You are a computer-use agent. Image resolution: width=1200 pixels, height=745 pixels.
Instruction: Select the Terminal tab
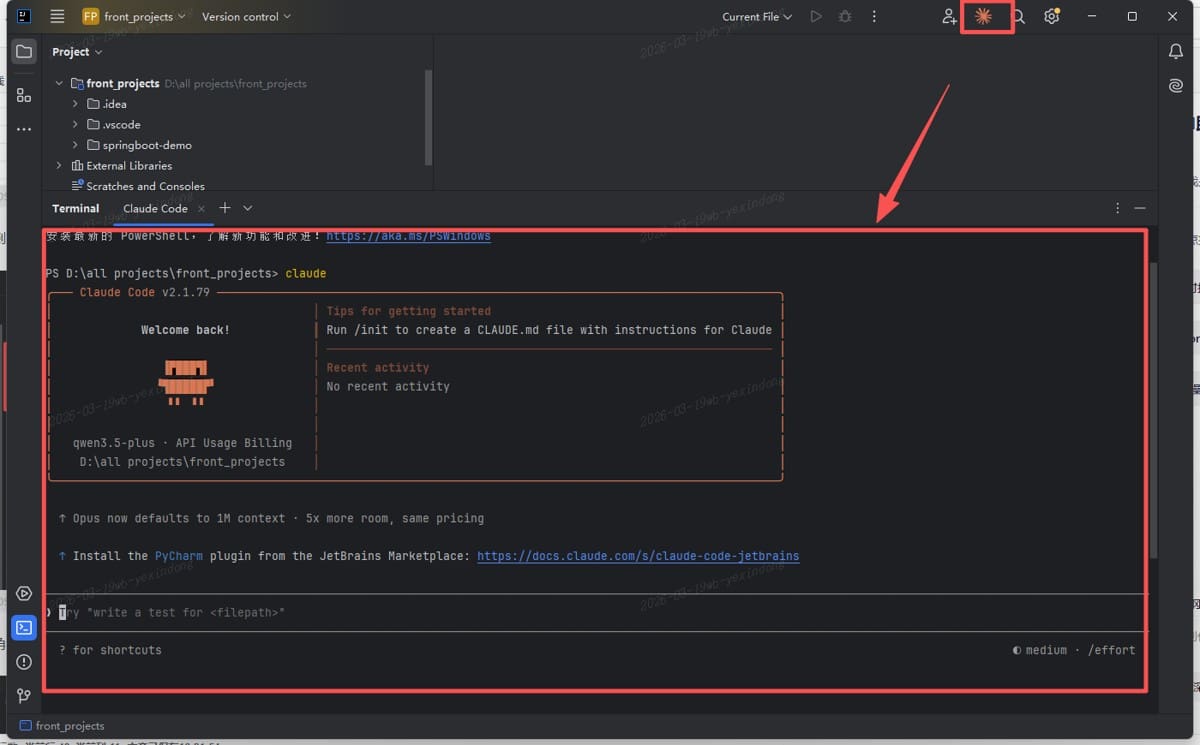[x=76, y=208]
